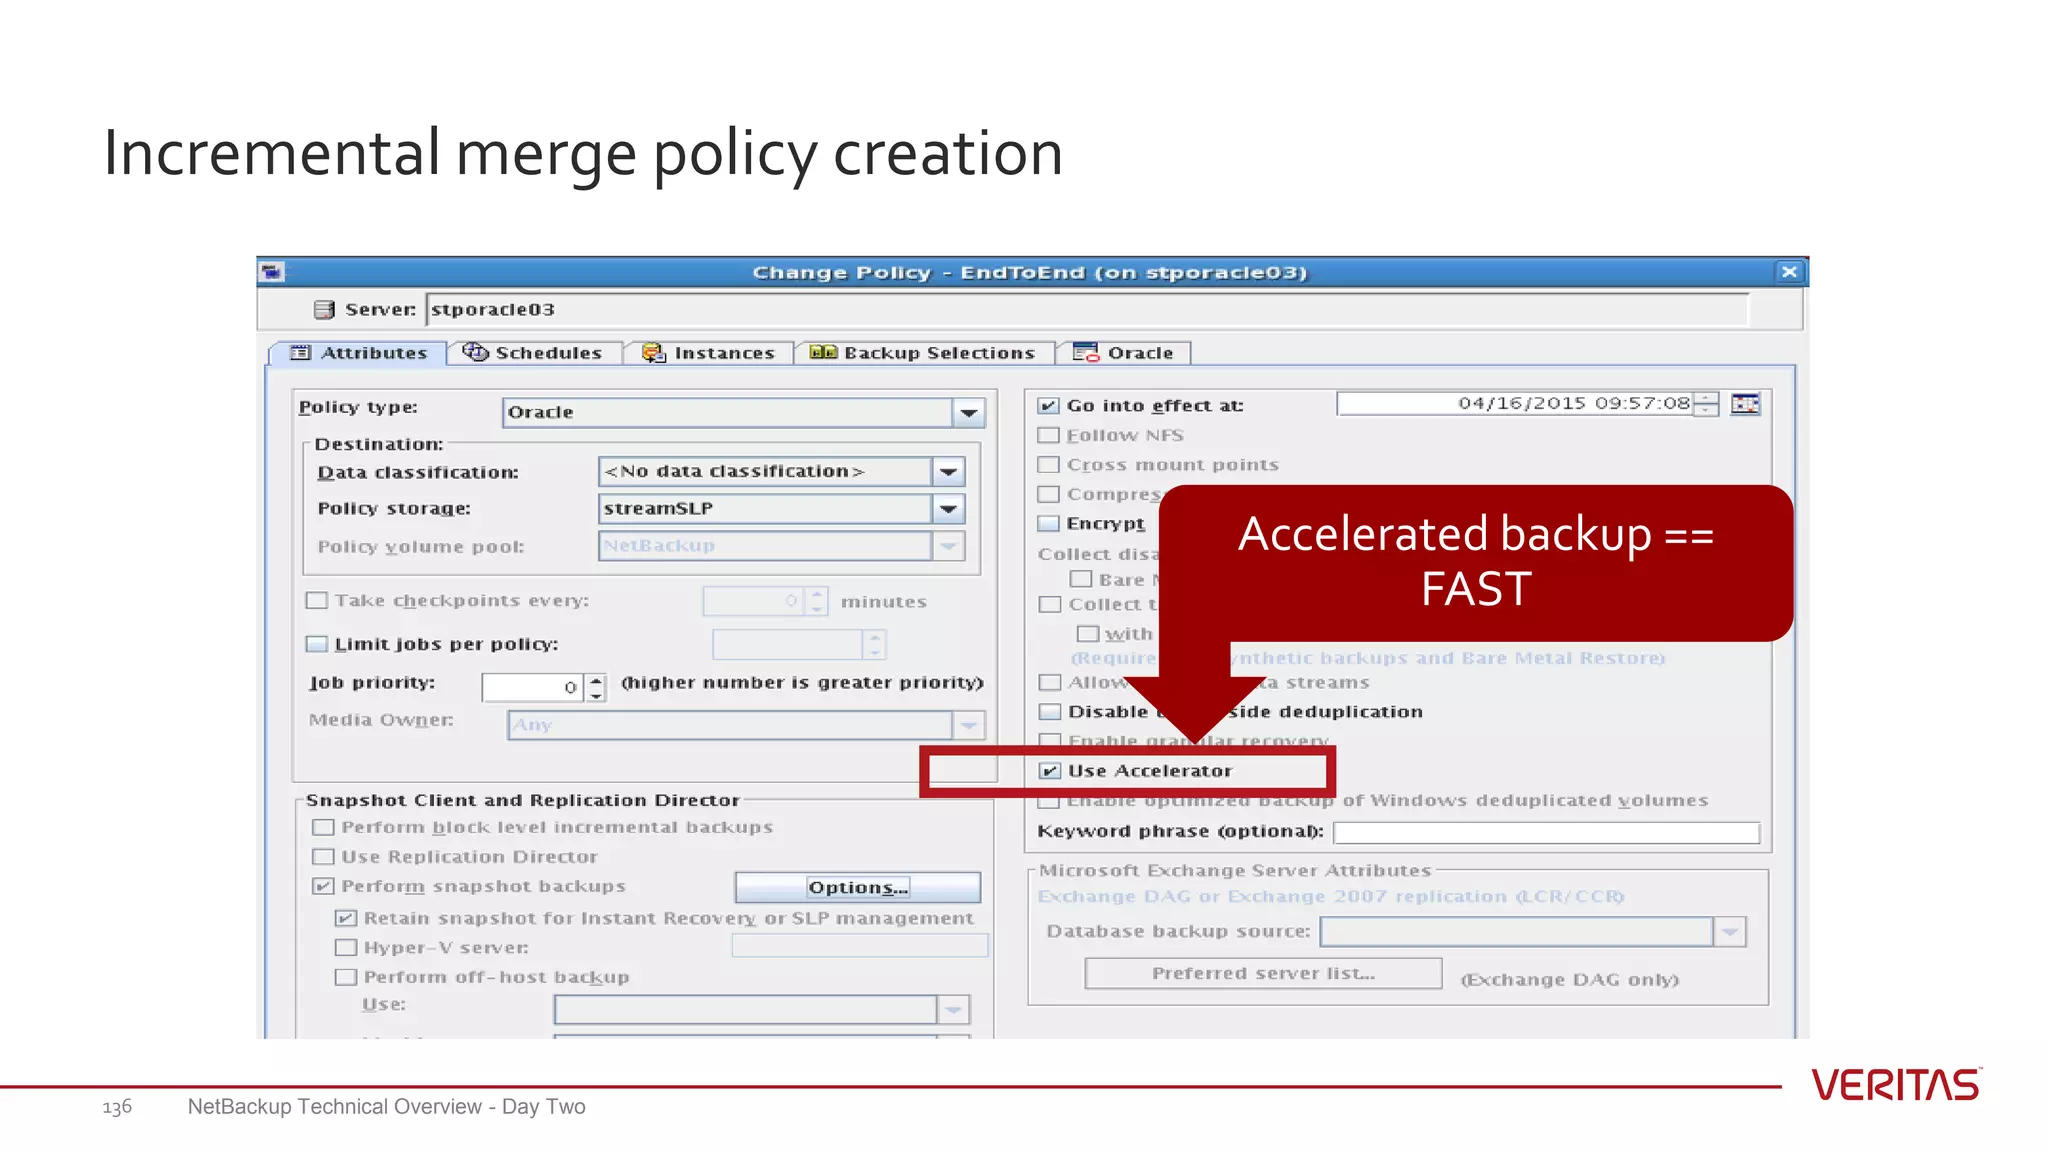Click the Hyper-V server text field

pos(859,946)
